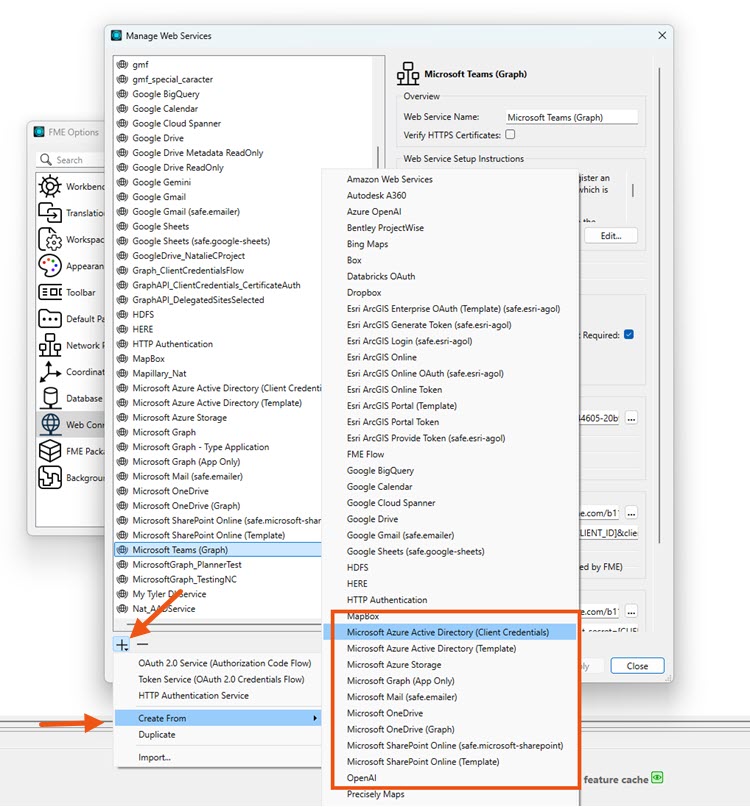The height and width of the screenshot is (807, 750).
Task: Toggle Verify HTTPS Certificates checkbox
Action: coord(510,134)
